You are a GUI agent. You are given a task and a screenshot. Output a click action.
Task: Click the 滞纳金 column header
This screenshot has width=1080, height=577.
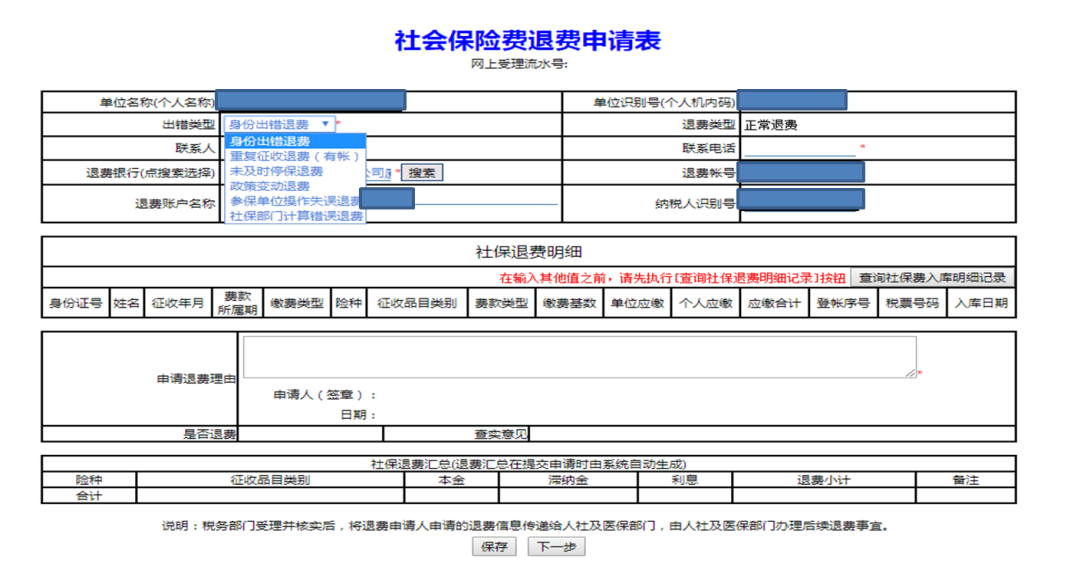(568, 479)
